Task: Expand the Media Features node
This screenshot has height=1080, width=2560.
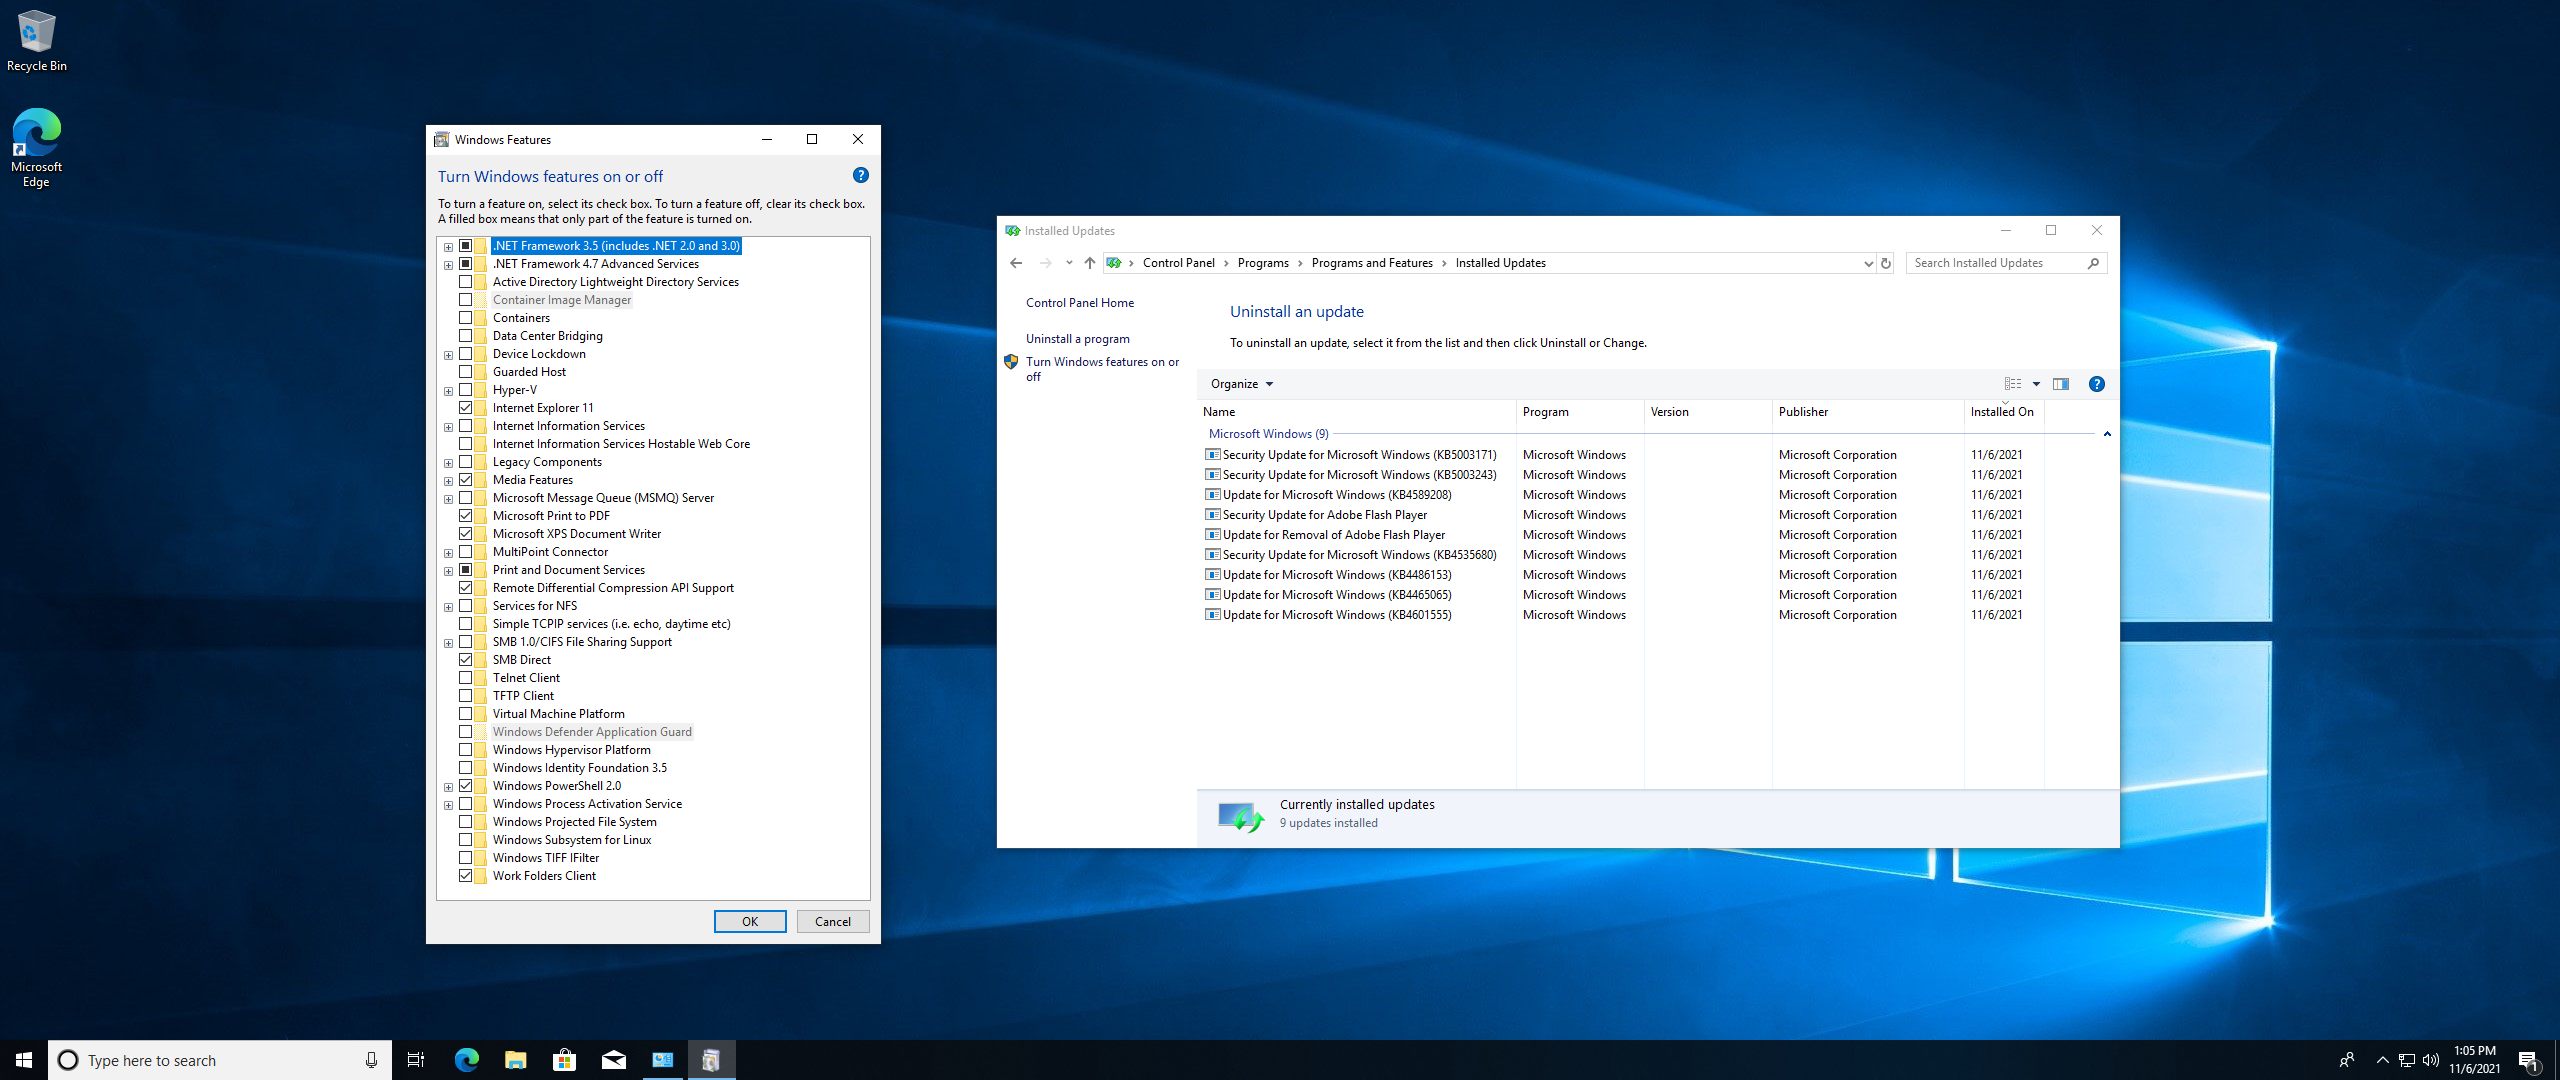Action: tap(449, 481)
